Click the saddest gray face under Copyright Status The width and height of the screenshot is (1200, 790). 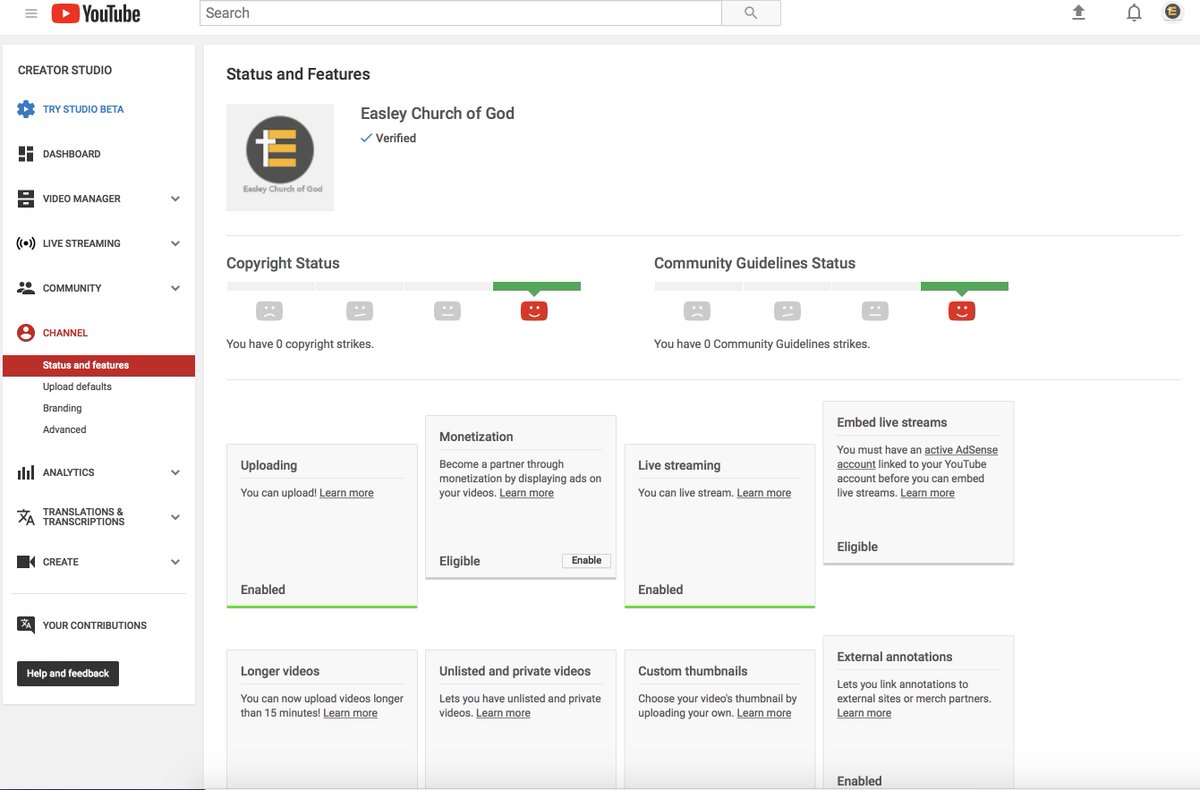269,311
